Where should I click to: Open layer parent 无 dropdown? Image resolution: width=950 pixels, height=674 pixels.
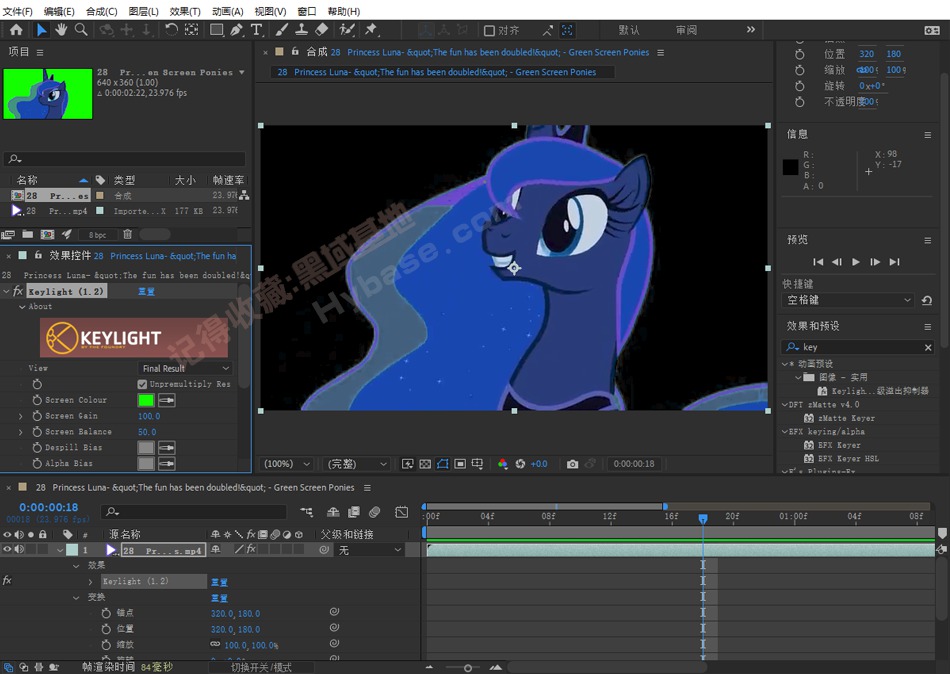point(370,550)
